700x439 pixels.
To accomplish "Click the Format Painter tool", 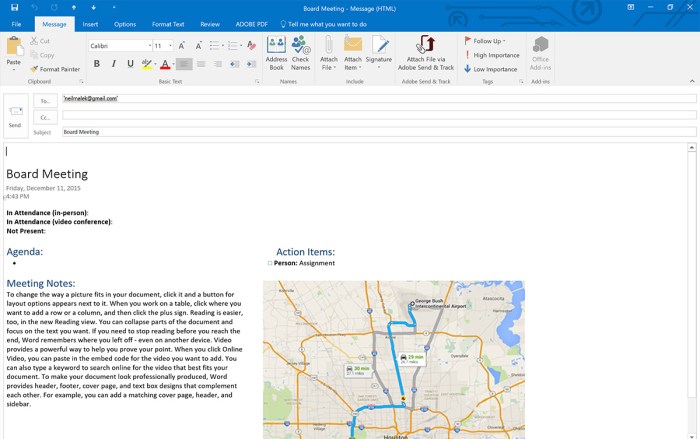I will click(x=55, y=69).
